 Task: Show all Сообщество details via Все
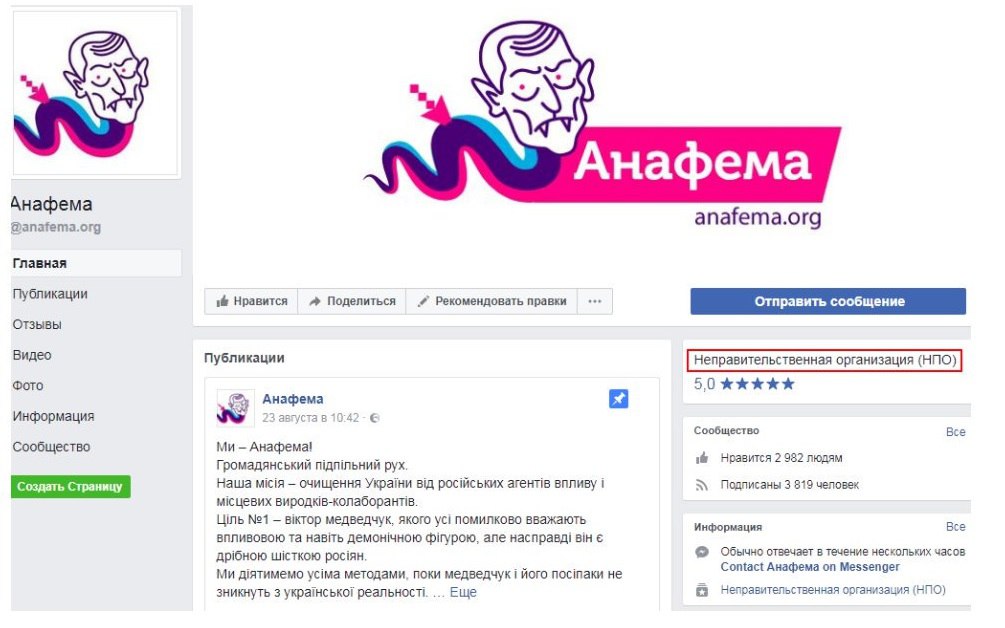tap(955, 432)
